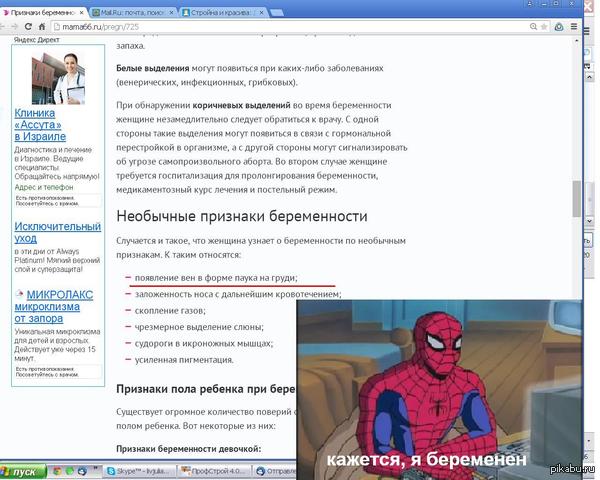Image resolution: width=600 pixels, height=480 pixels.
Task: Click the doctor photo in the ad
Action: point(56,77)
